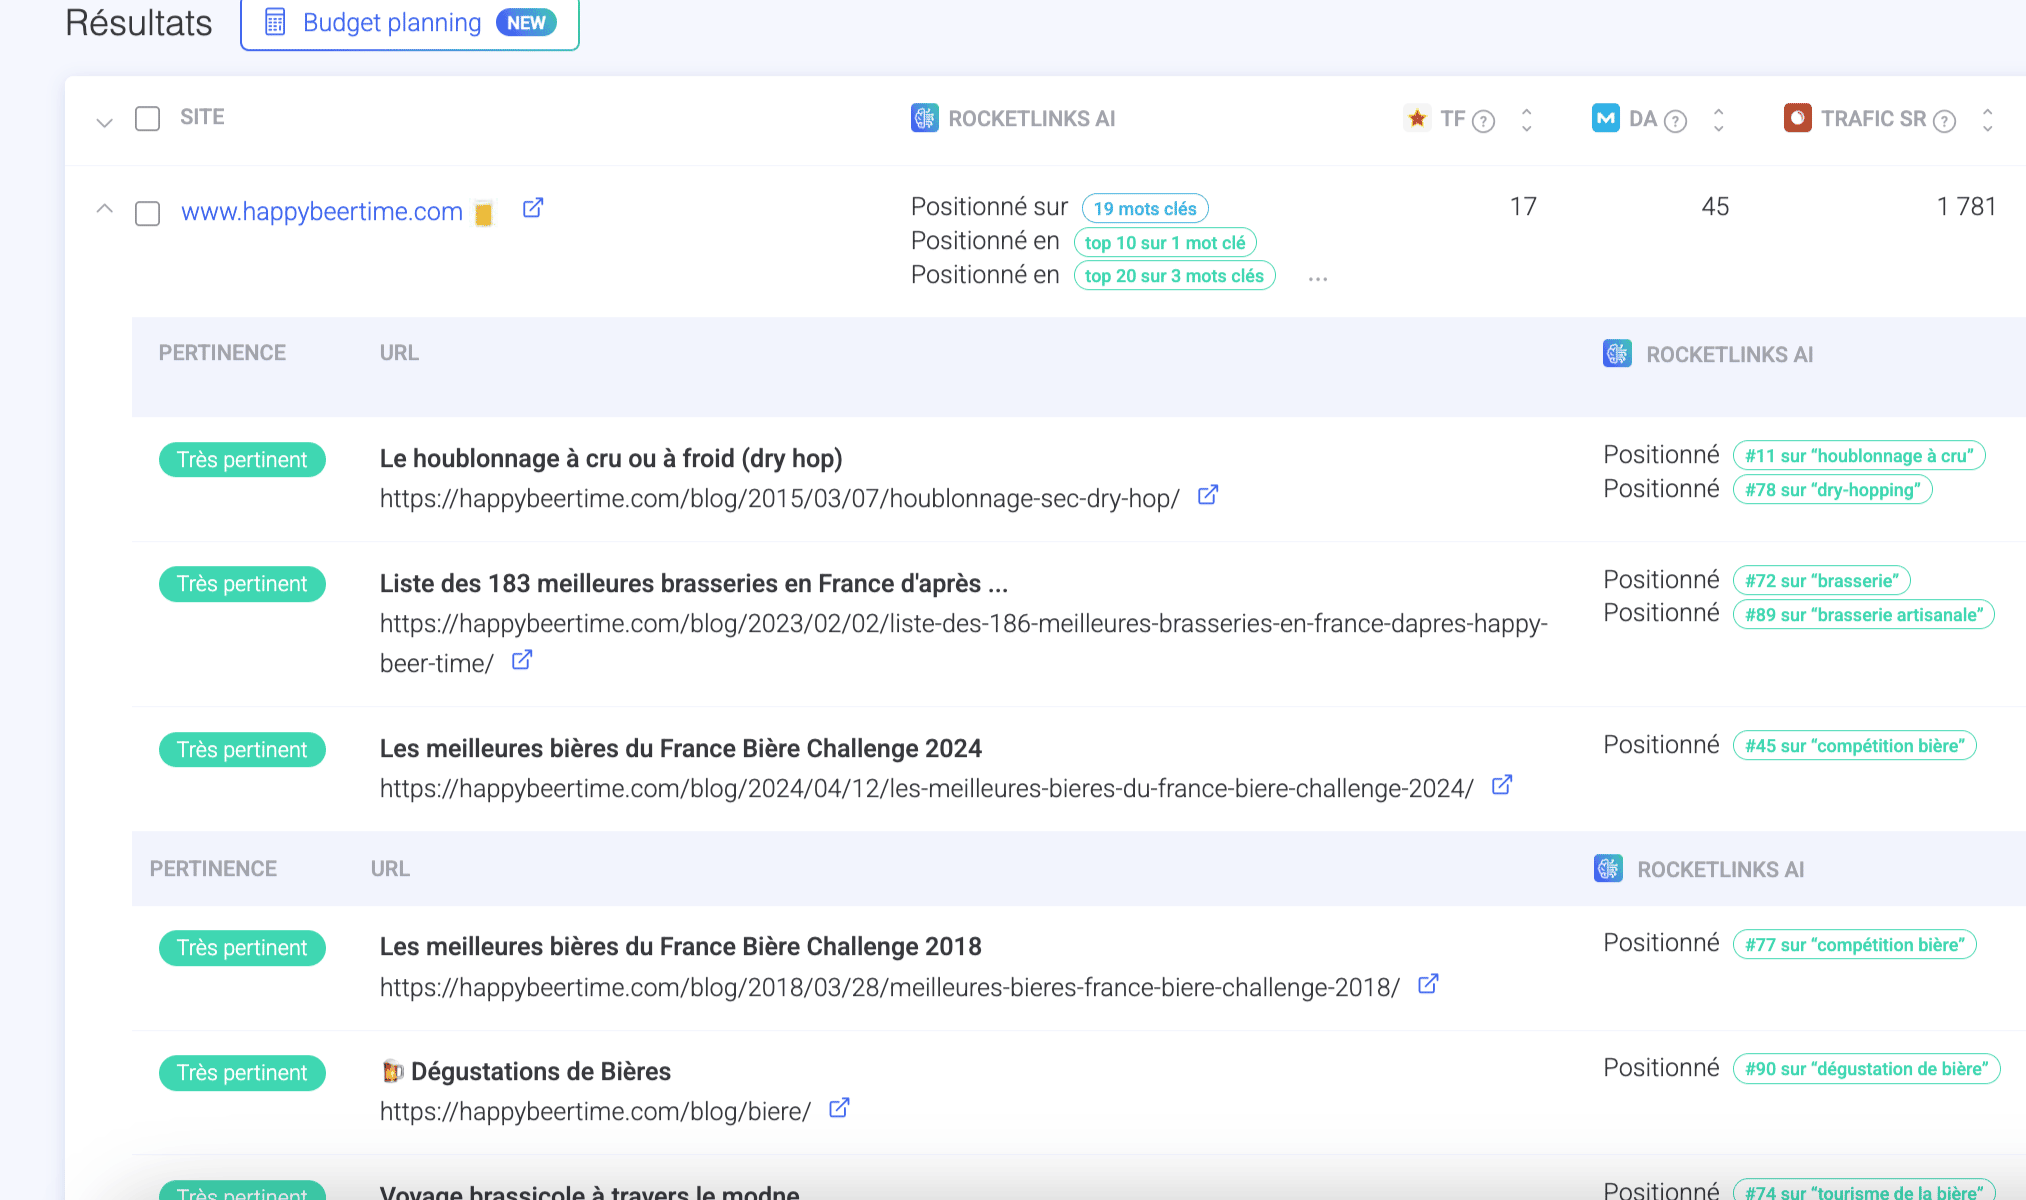Open the three-dots more positions menu
The image size is (2026, 1200).
[1318, 279]
